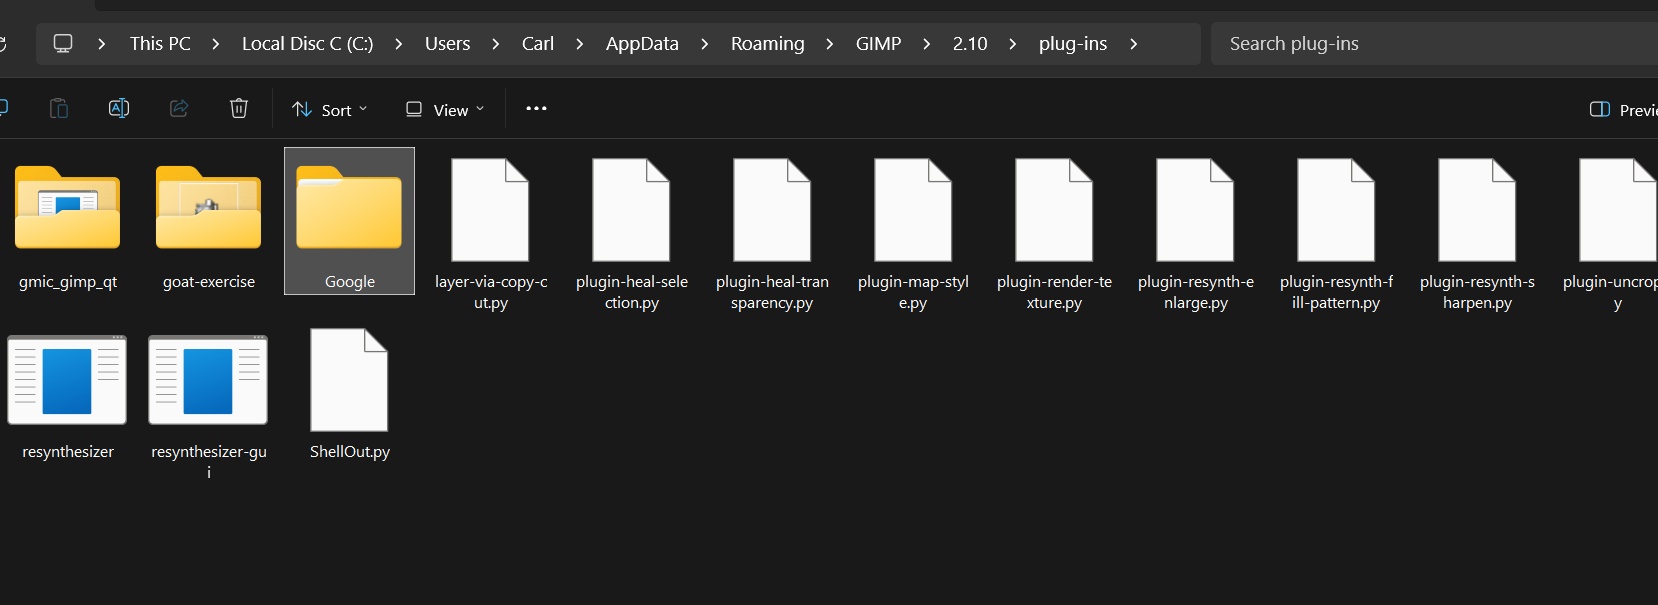1658x605 pixels.
Task: Select the ShellOut.py file
Action: pyautogui.click(x=349, y=392)
